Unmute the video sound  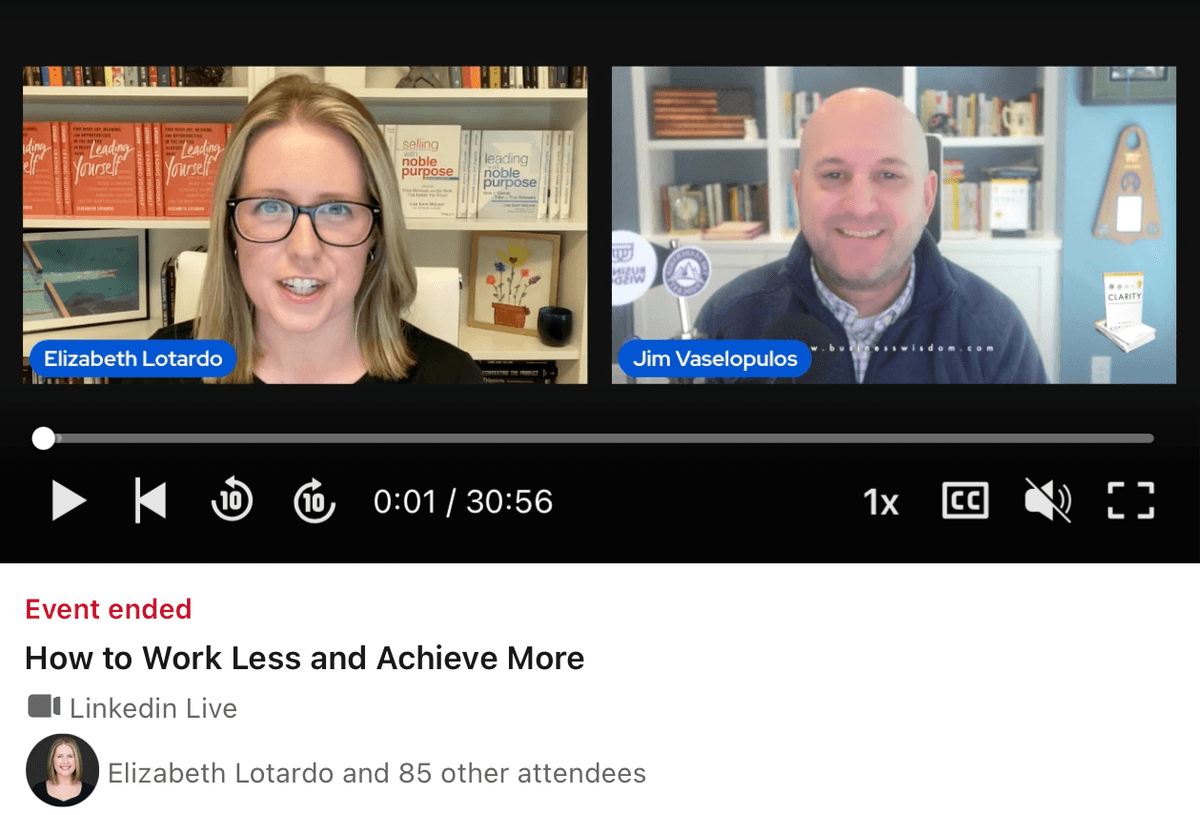[x=1048, y=501]
